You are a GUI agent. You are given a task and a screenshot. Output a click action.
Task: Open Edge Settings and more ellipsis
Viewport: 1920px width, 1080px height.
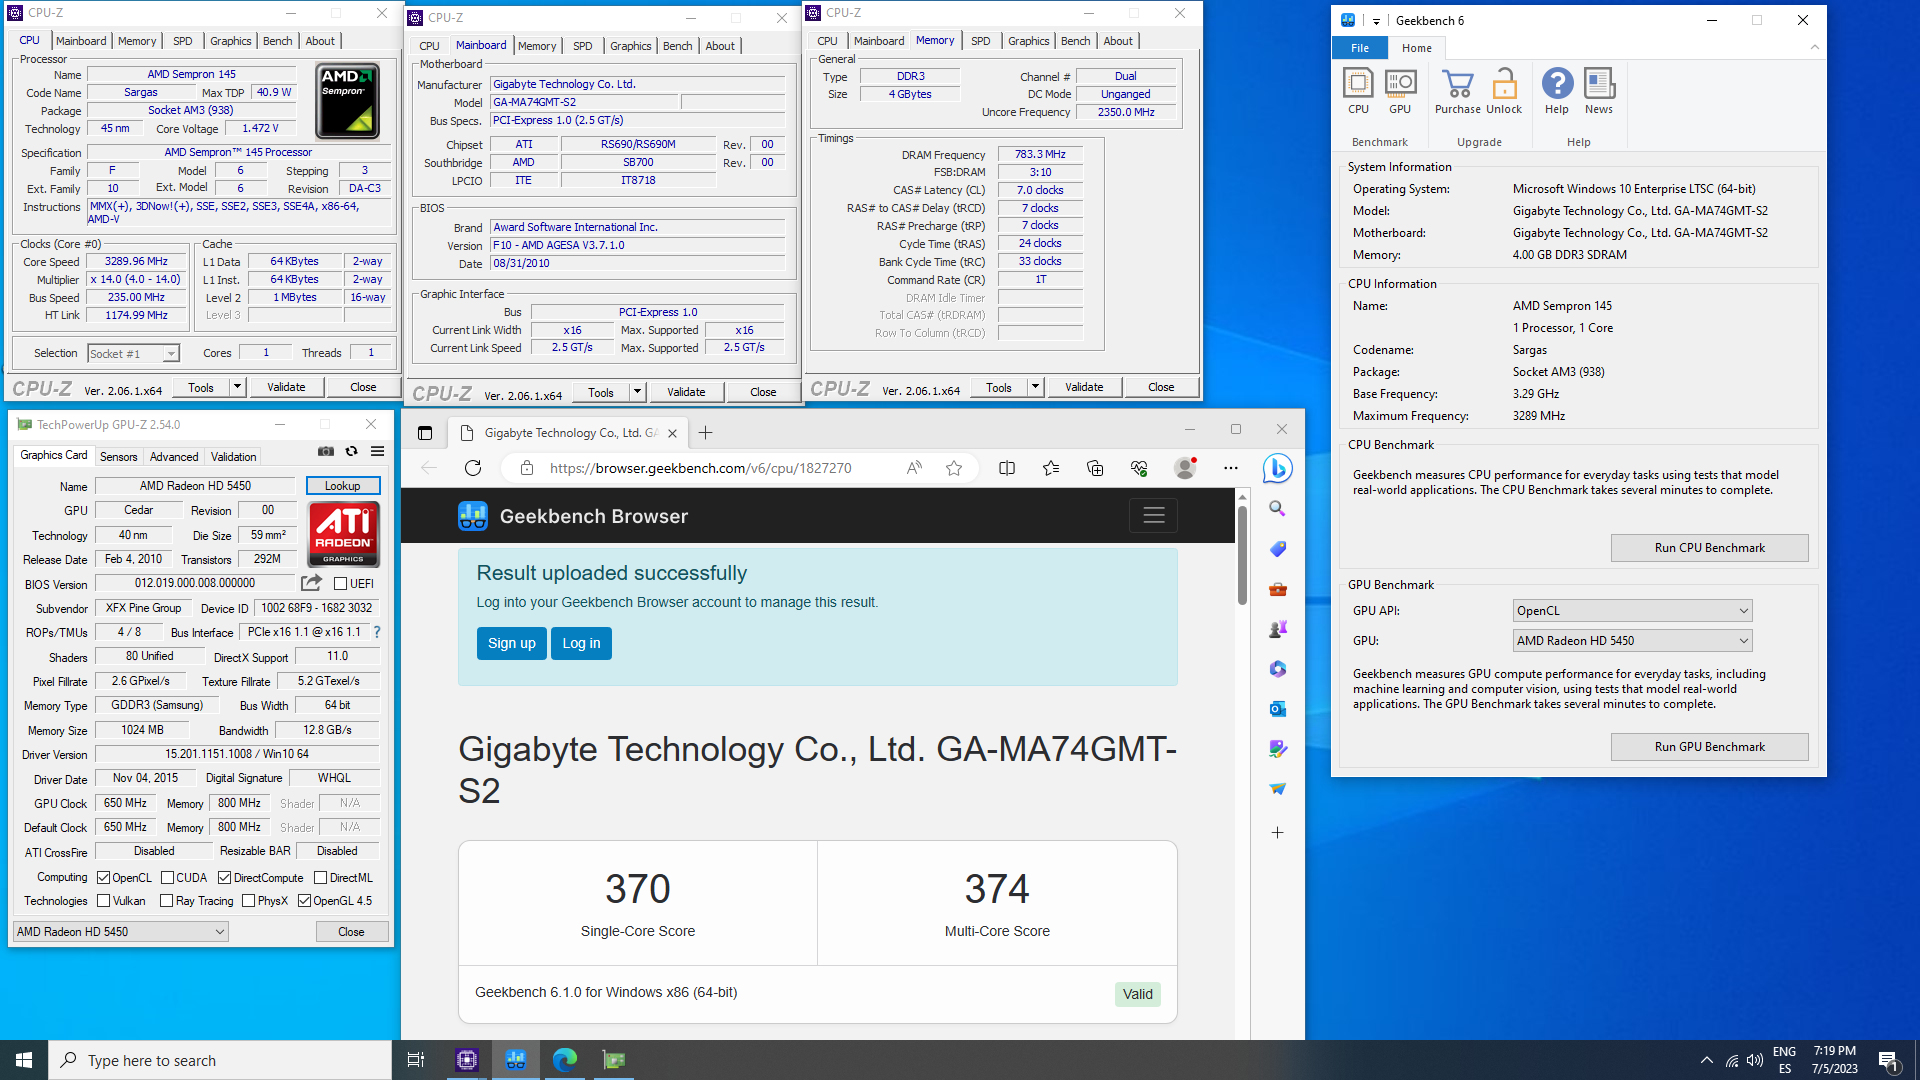coord(1231,468)
